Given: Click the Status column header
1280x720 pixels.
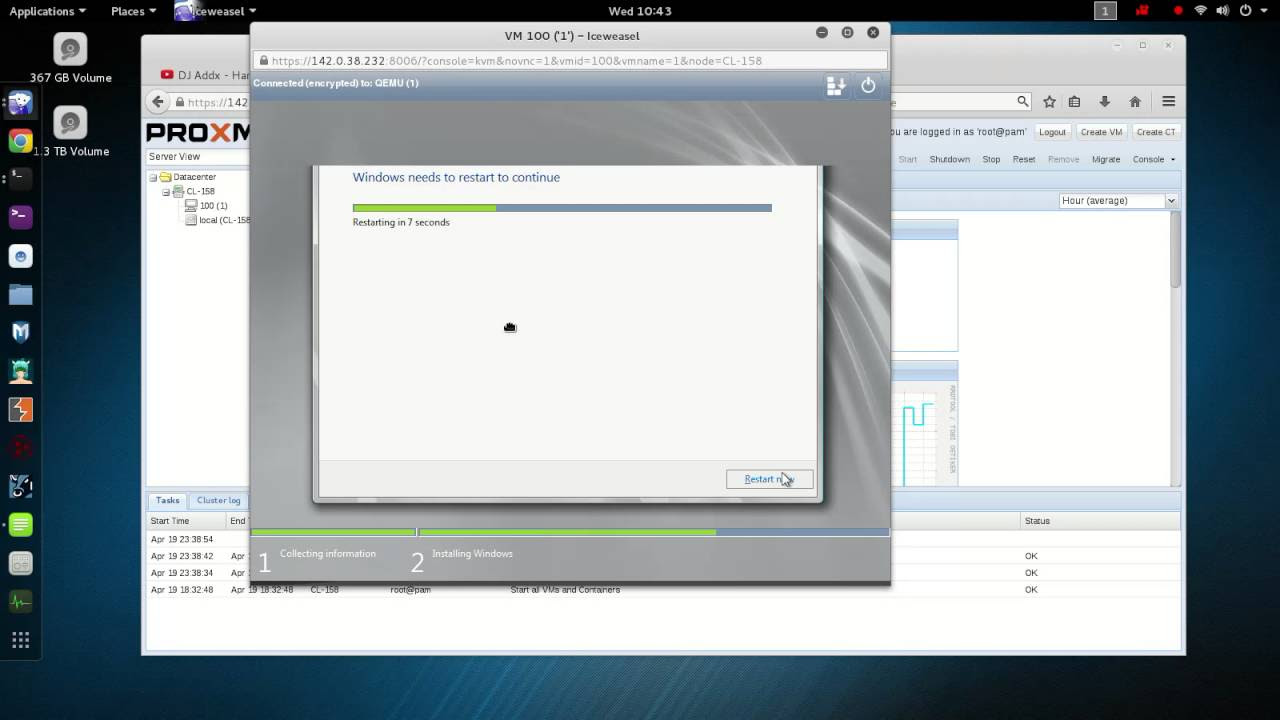Looking at the screenshot, I should (x=1100, y=521).
